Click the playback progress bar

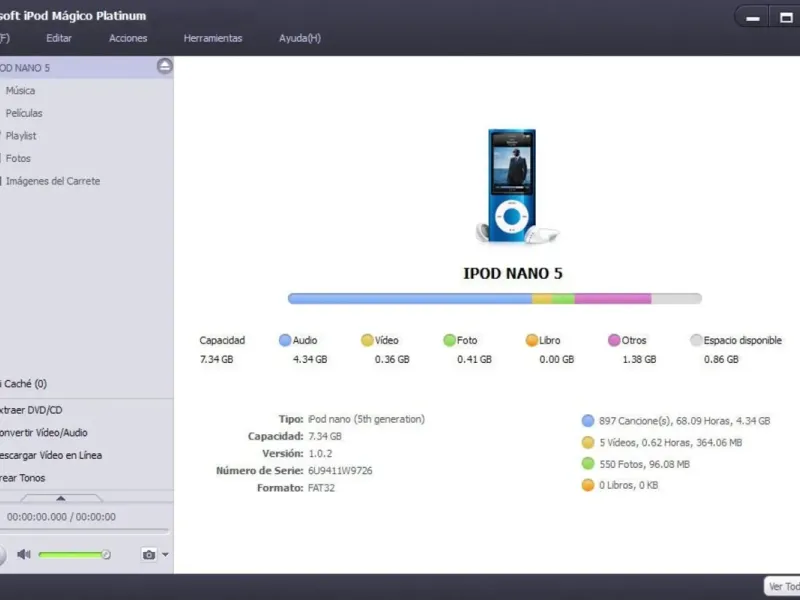pos(84,531)
